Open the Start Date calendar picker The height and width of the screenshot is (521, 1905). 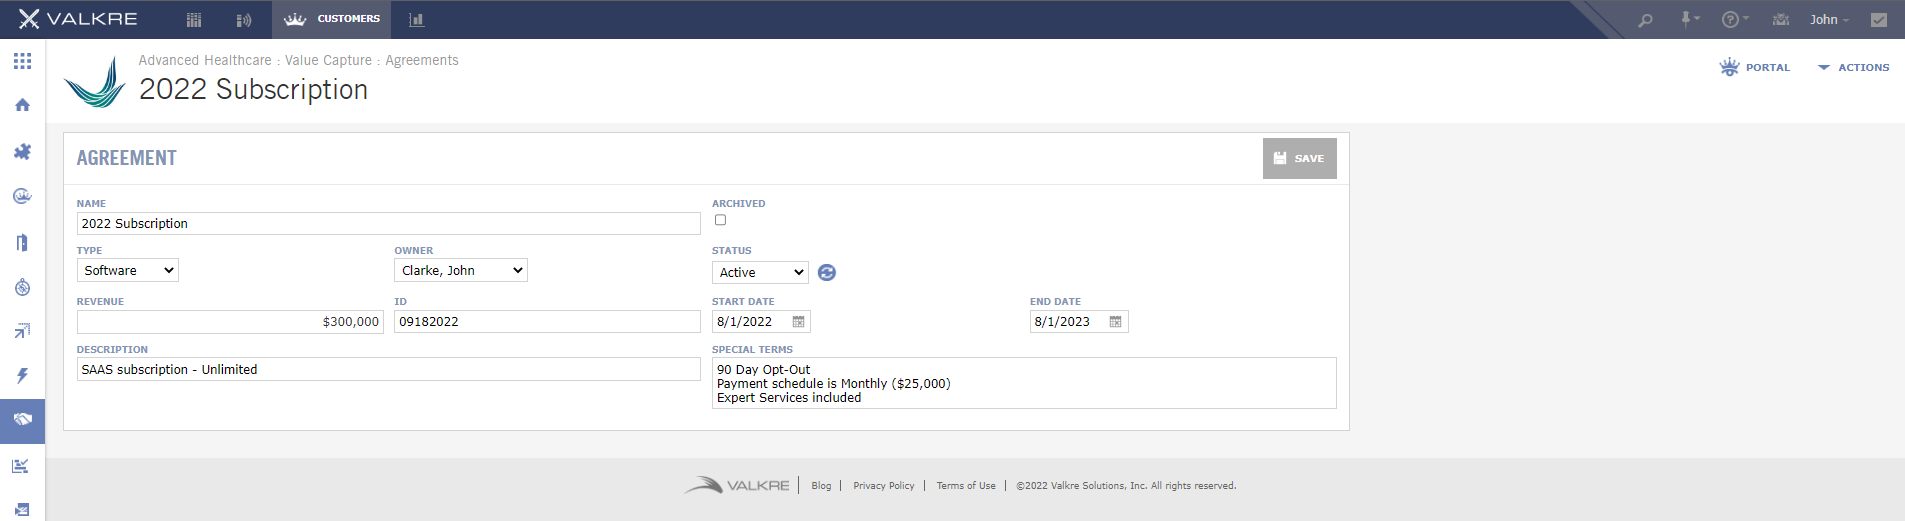point(798,321)
